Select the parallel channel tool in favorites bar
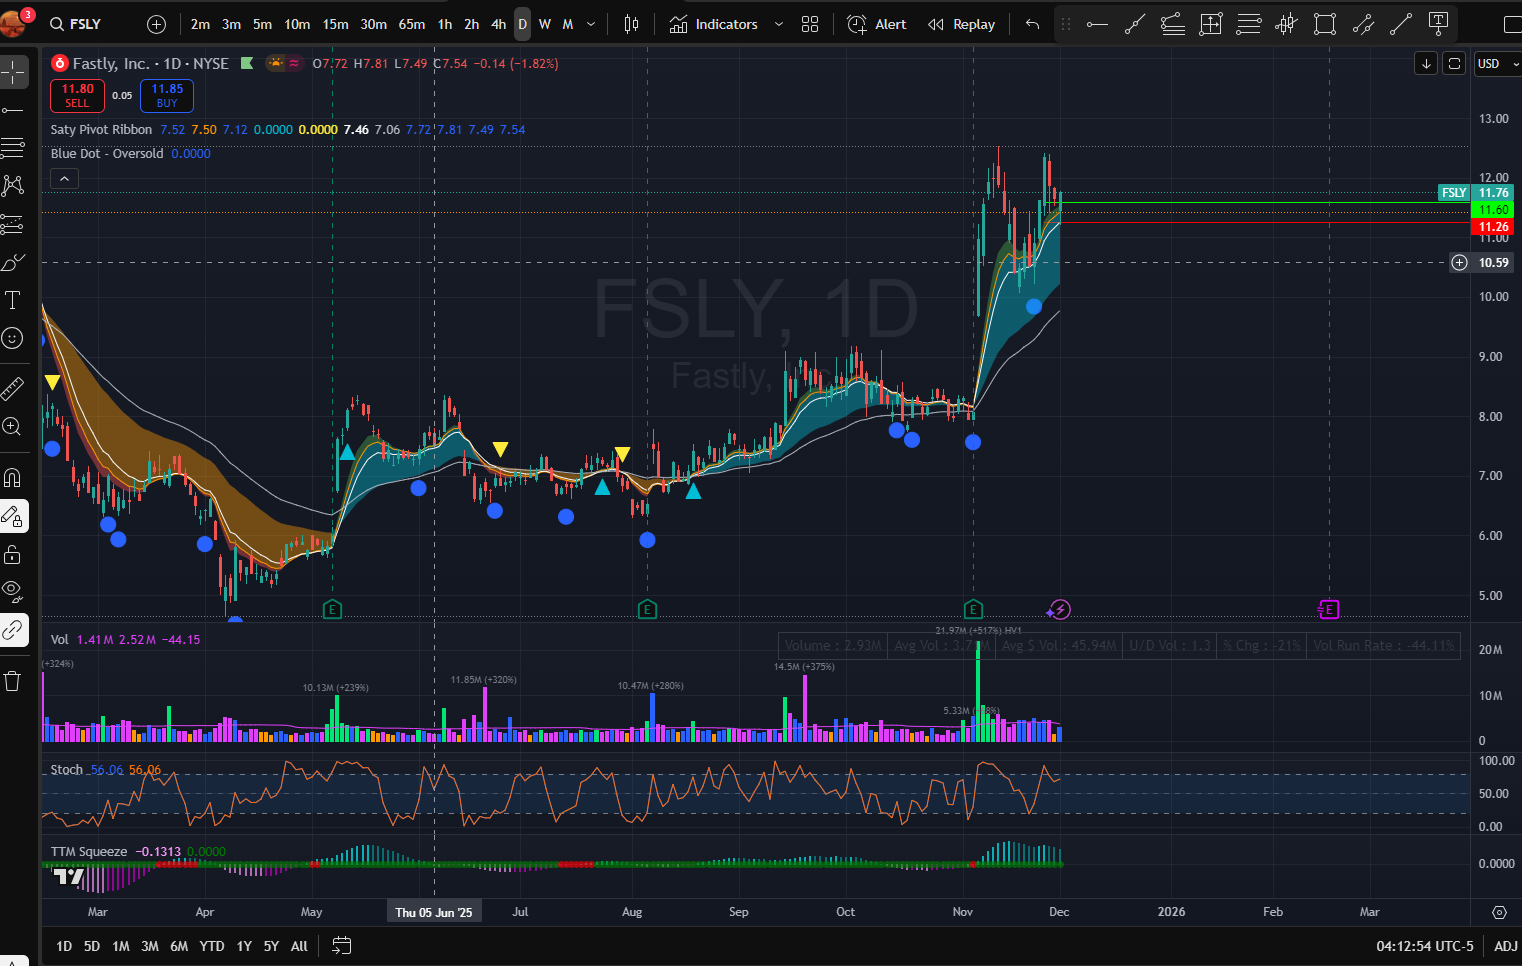Screen dimensions: 1522x966 (1362, 24)
